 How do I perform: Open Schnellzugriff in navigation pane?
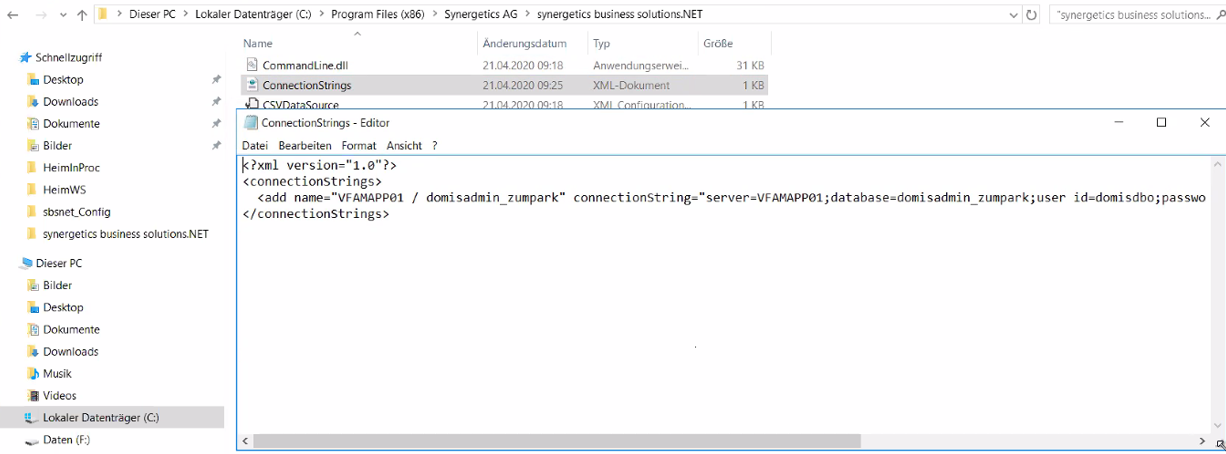(x=68, y=58)
